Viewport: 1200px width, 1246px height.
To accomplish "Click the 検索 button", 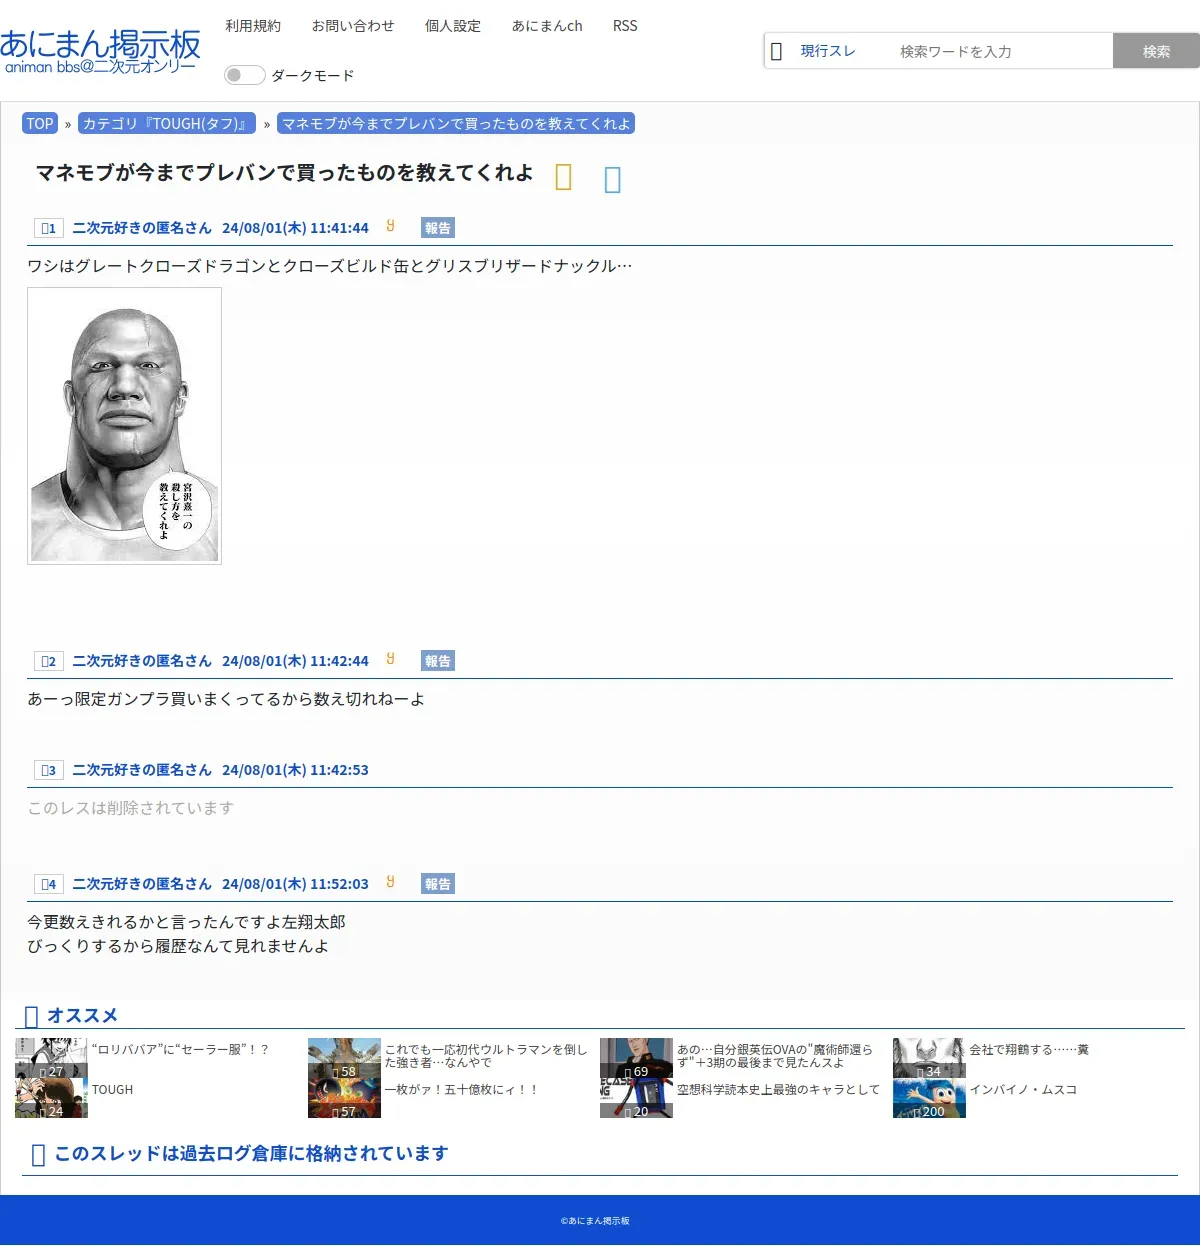I will click(x=1156, y=51).
